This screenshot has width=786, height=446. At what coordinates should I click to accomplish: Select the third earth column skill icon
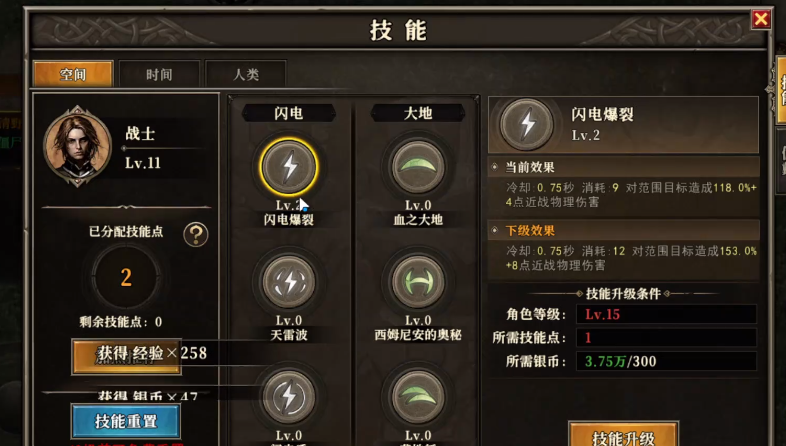coord(418,397)
